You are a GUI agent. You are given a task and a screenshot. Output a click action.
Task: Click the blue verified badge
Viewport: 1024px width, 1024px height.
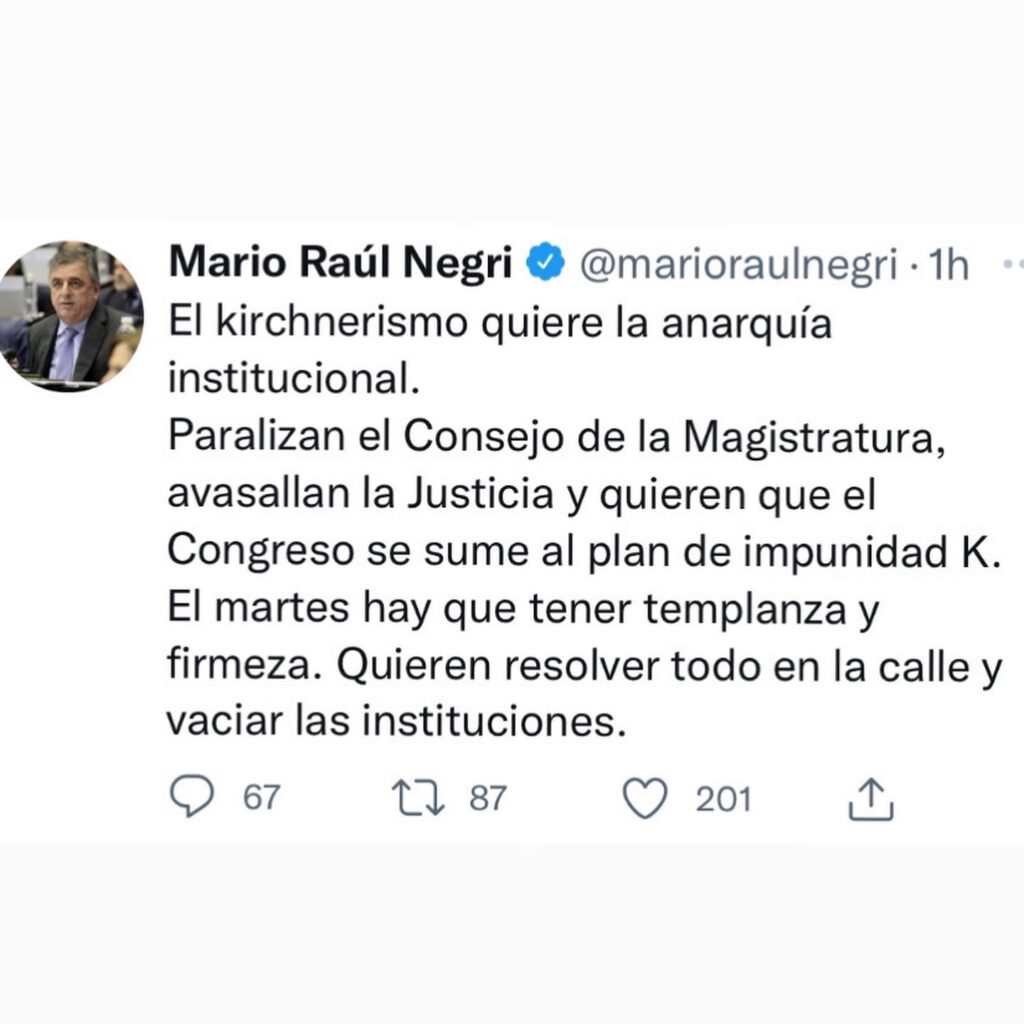tap(545, 262)
